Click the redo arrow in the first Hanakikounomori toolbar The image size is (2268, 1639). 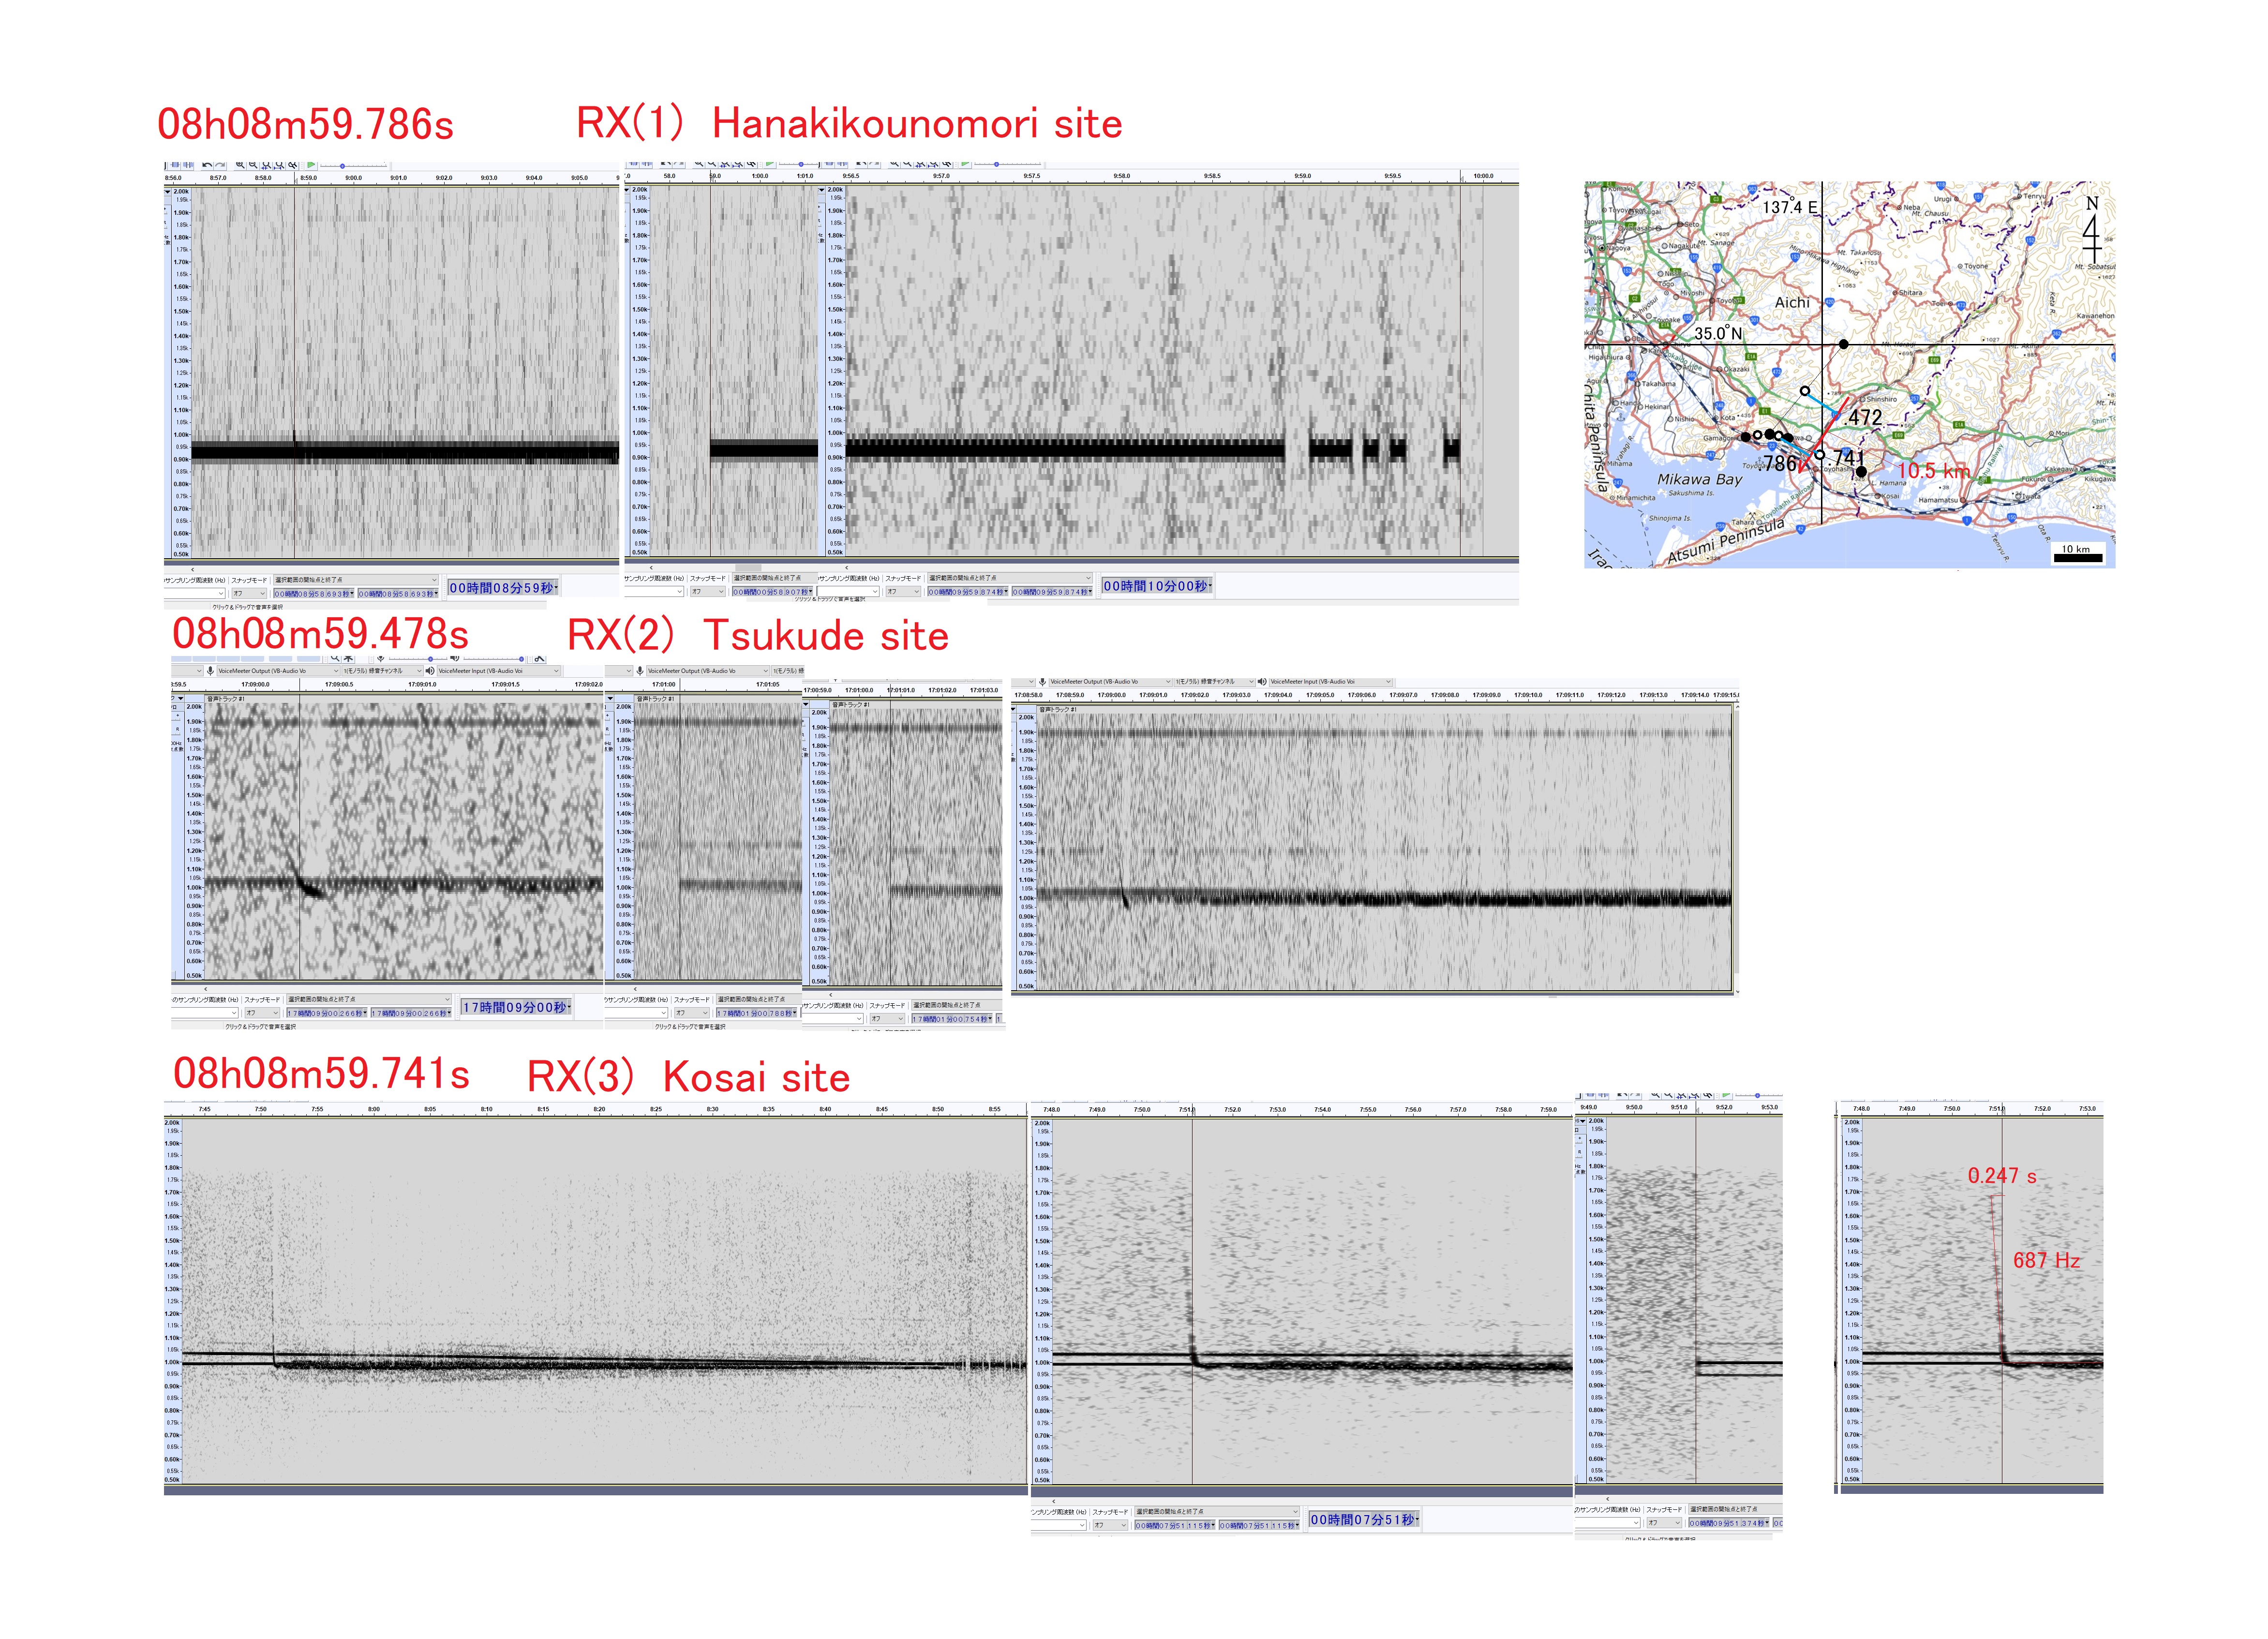[x=220, y=165]
